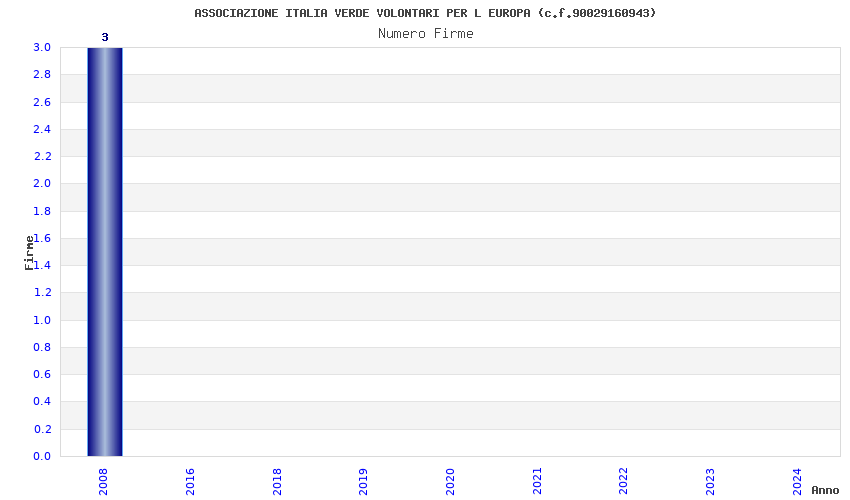
Task: Click the y-axis value 1.2
Action: pyautogui.click(x=42, y=292)
